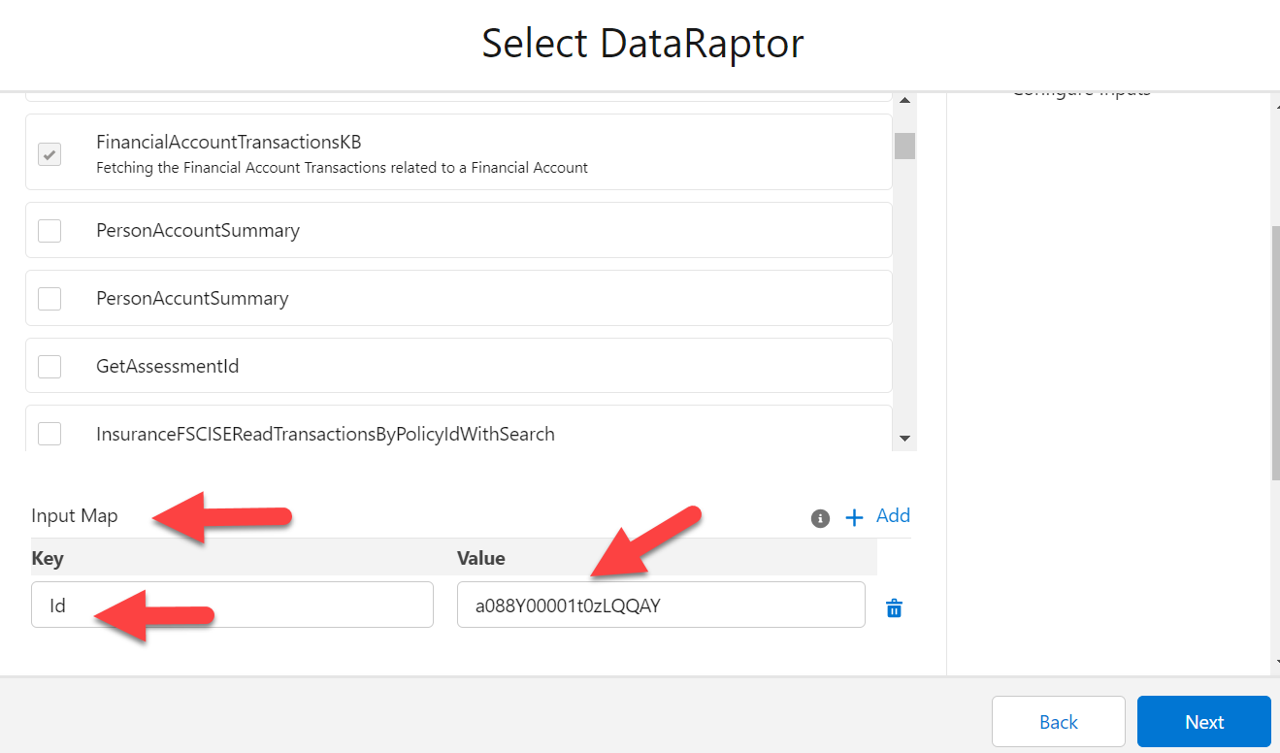Click the Key column header
The width and height of the screenshot is (1280, 753).
pyautogui.click(x=47, y=558)
